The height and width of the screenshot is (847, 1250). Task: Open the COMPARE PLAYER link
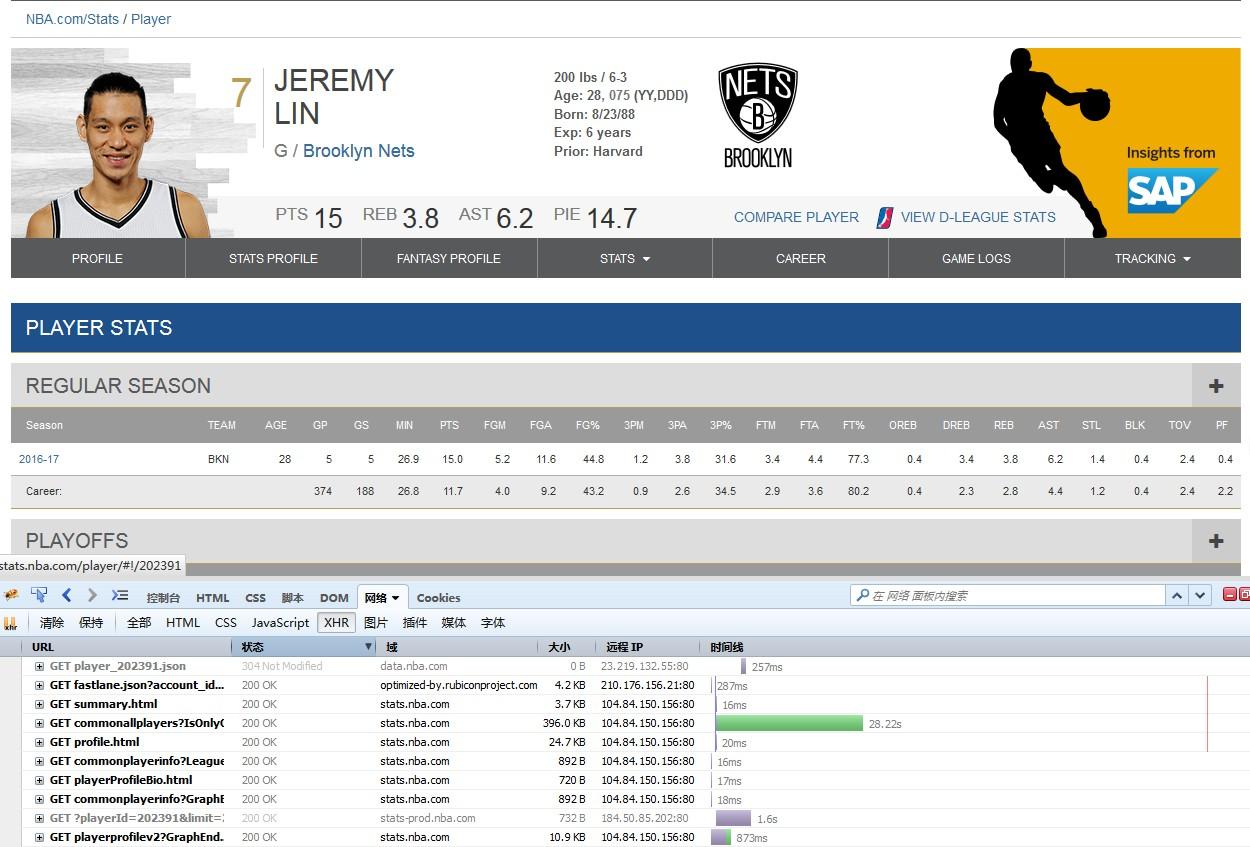[x=796, y=217]
